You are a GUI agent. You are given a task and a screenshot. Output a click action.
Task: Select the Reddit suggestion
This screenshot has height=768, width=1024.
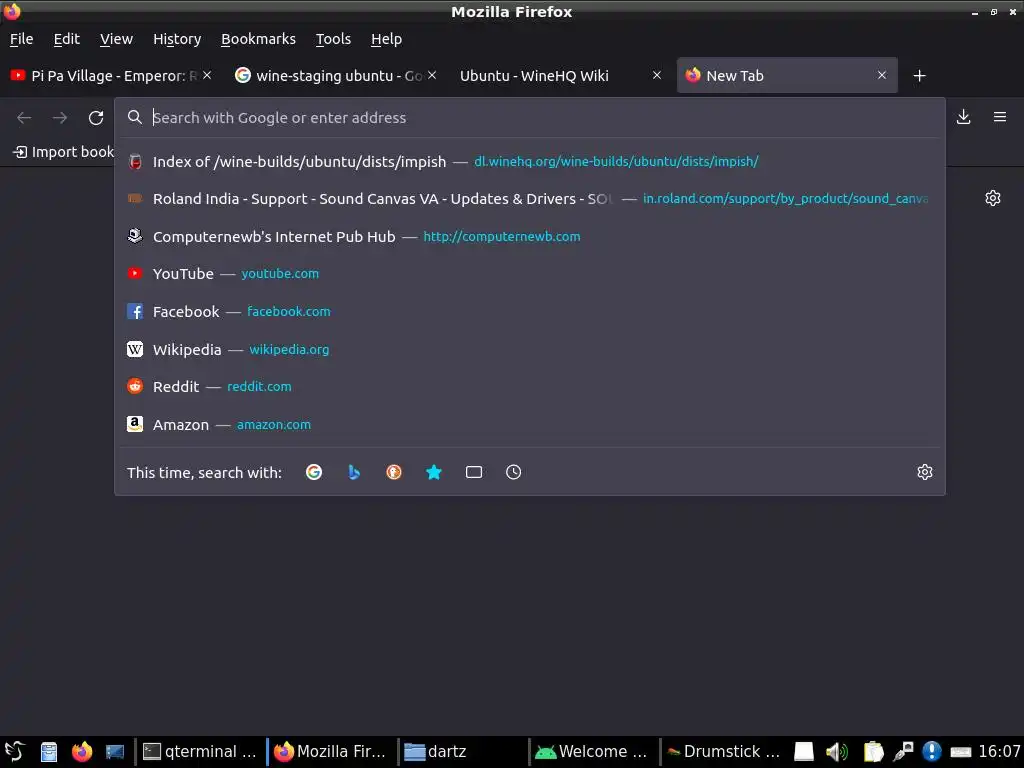tap(530, 387)
